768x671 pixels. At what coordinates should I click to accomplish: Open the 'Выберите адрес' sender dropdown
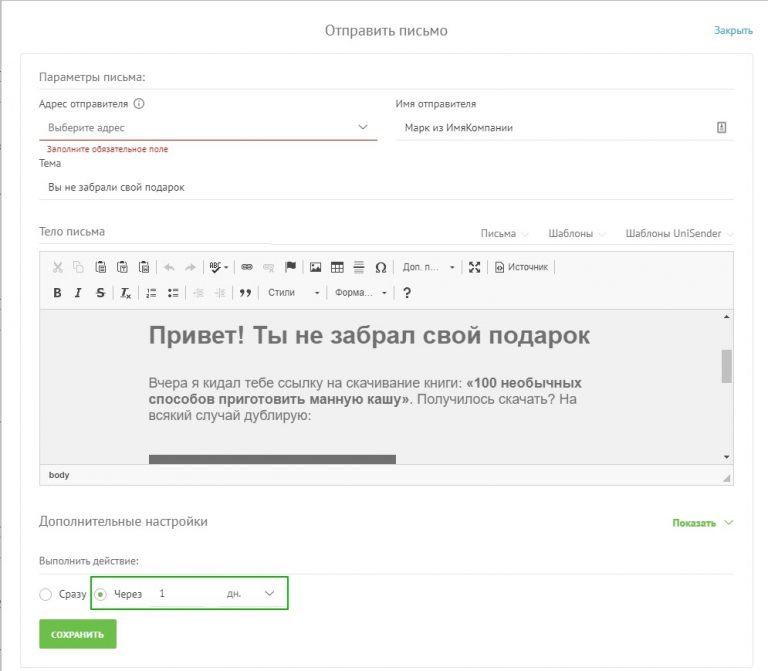tap(207, 127)
